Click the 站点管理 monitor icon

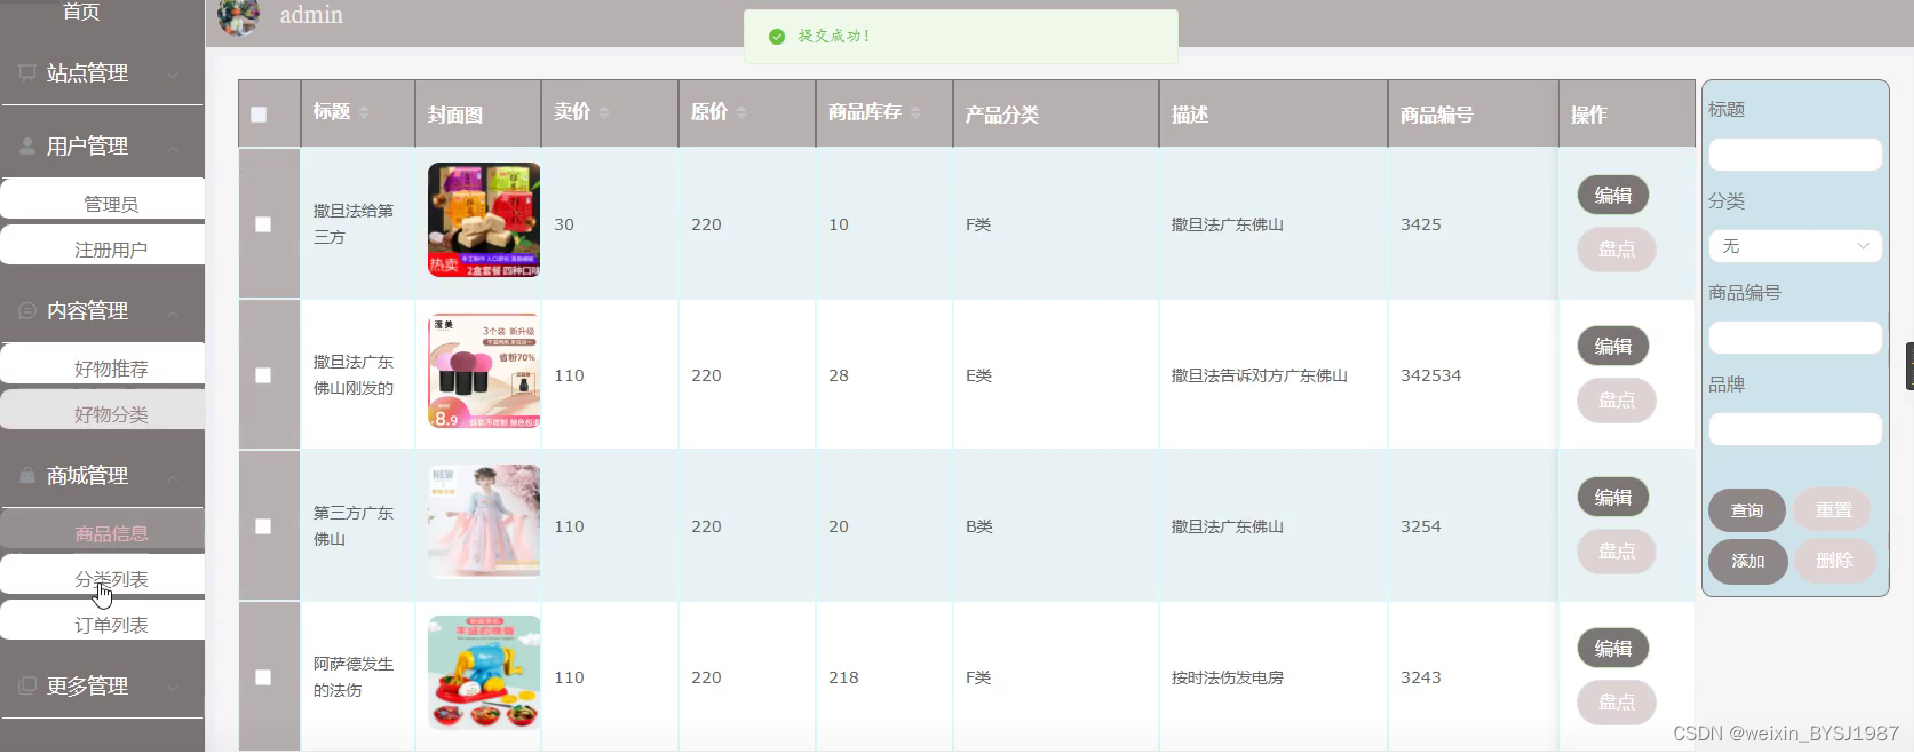pos(27,72)
